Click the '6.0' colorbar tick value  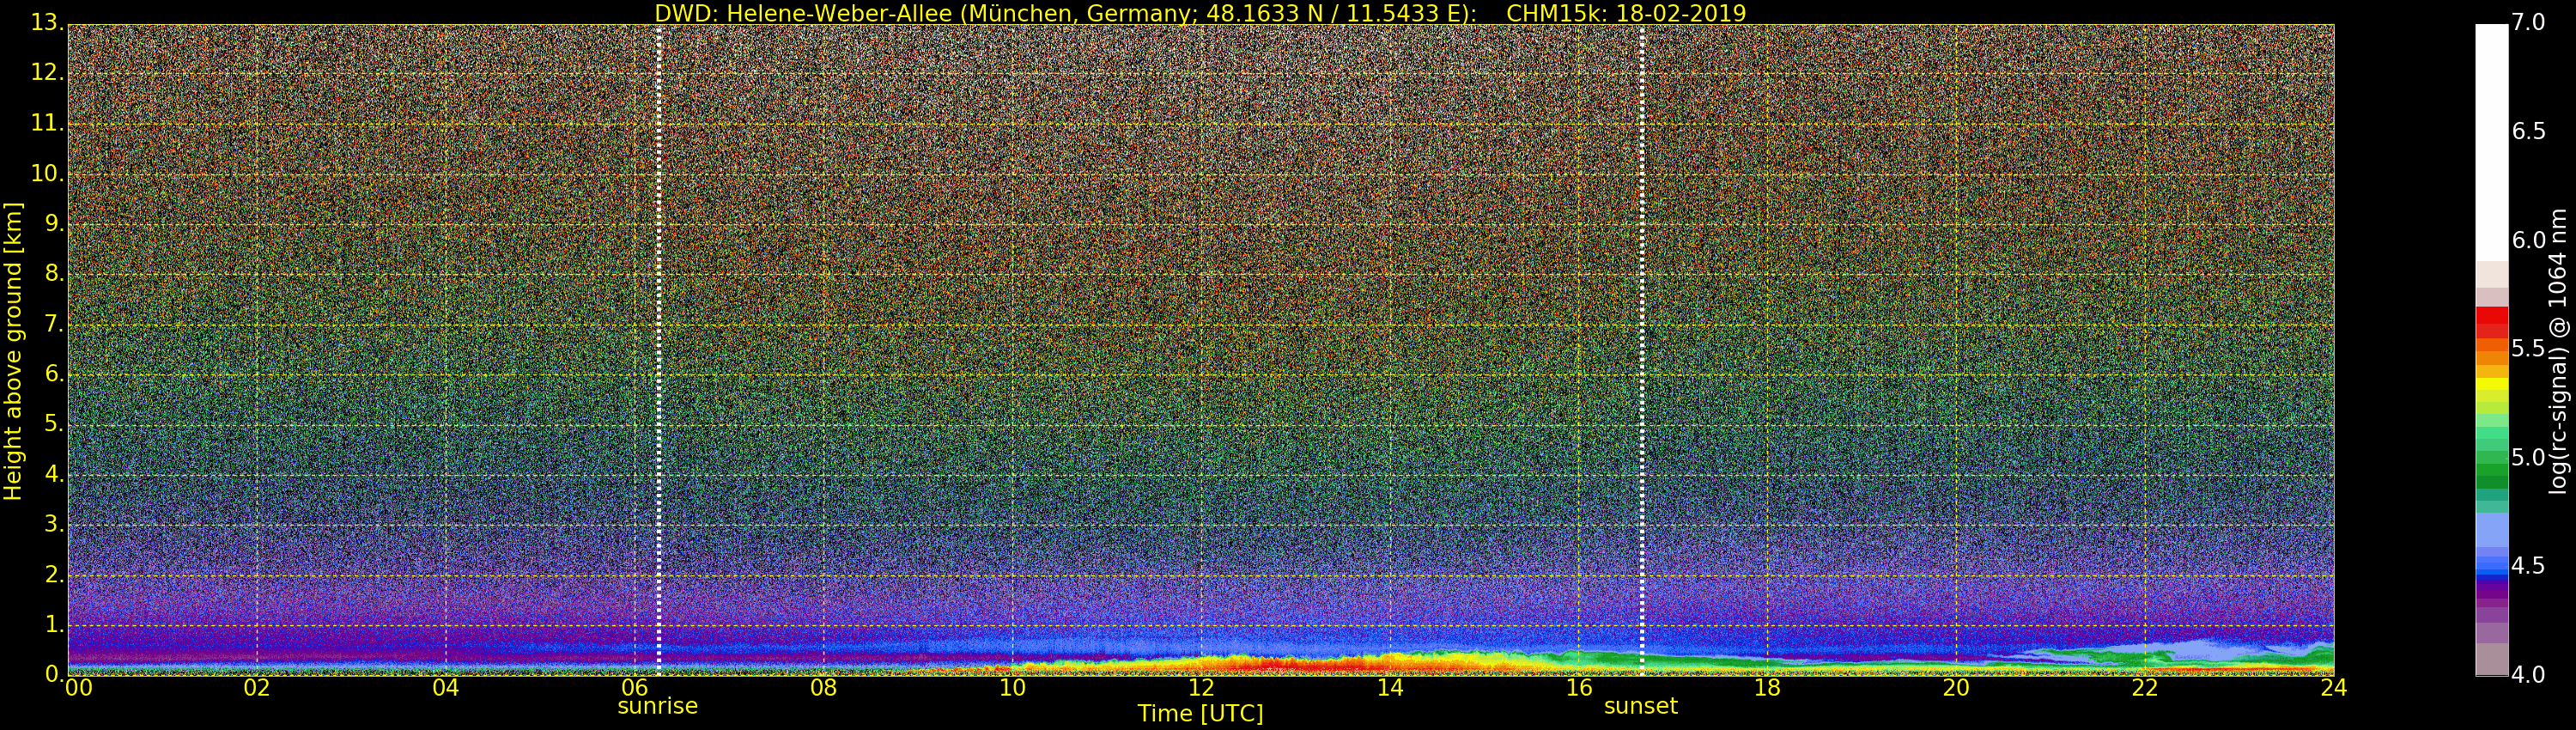pos(2528,240)
